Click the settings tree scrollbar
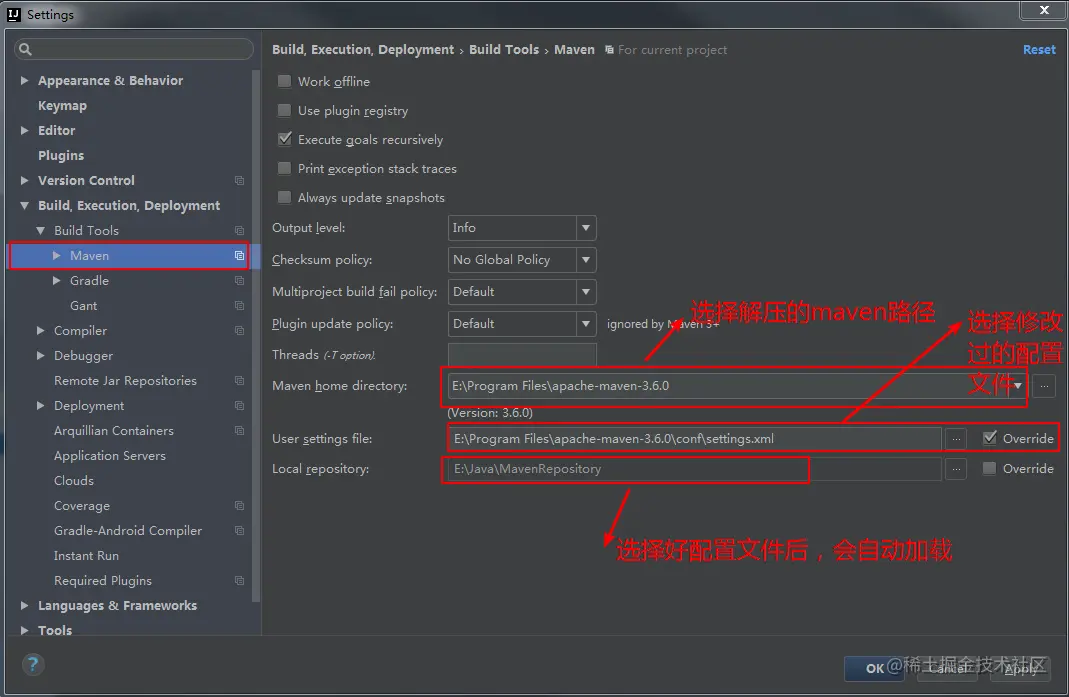The height and width of the screenshot is (697, 1069). (x=256, y=336)
